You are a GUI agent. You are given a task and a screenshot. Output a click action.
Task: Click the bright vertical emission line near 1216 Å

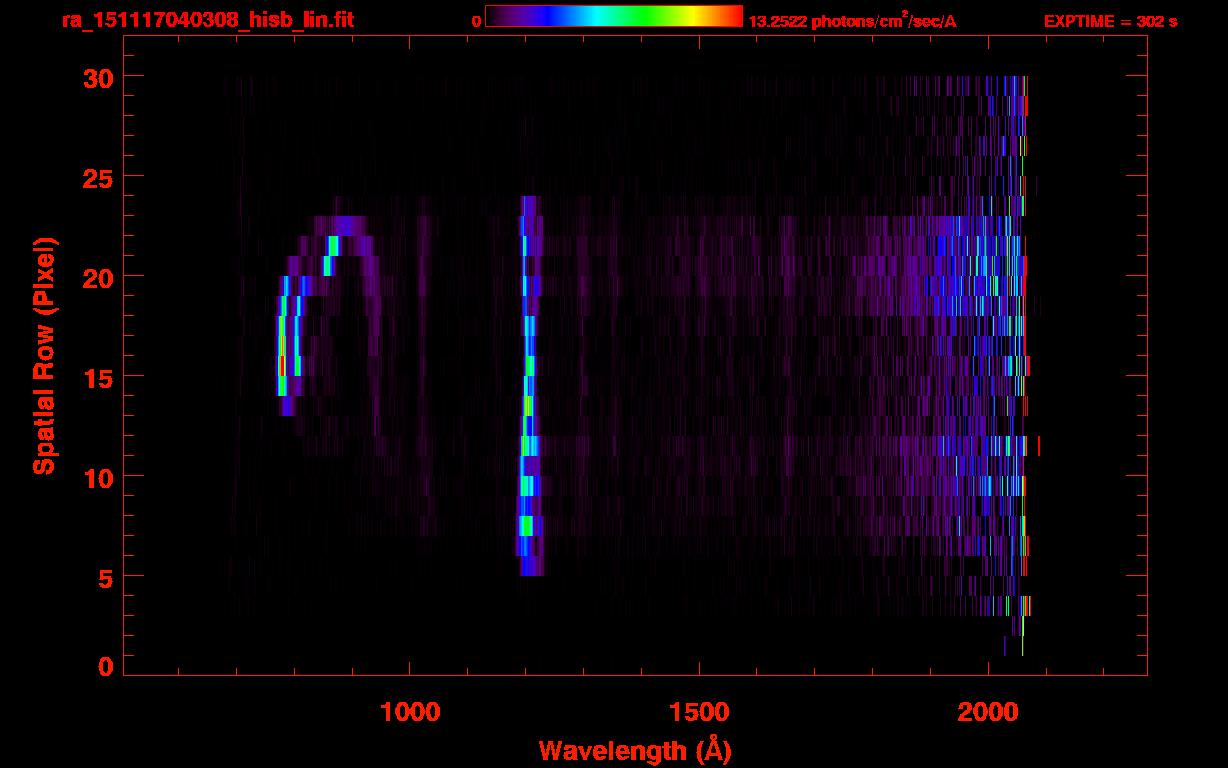(x=529, y=386)
